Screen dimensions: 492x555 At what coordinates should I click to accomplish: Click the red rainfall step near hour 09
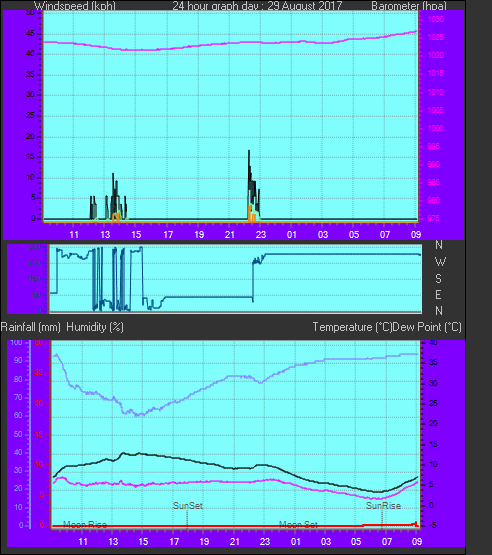pos(416,523)
